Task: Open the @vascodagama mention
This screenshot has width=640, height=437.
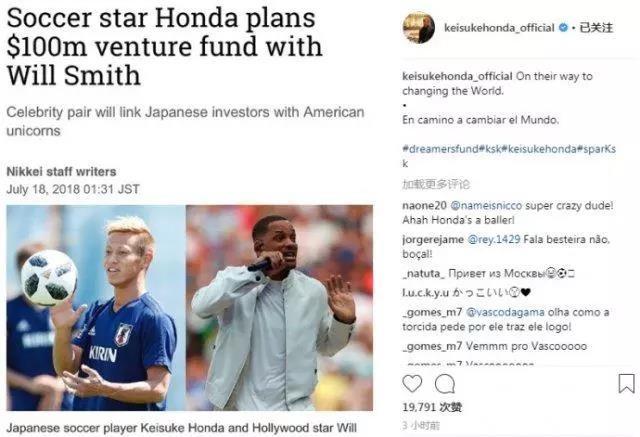Action: coord(505,312)
